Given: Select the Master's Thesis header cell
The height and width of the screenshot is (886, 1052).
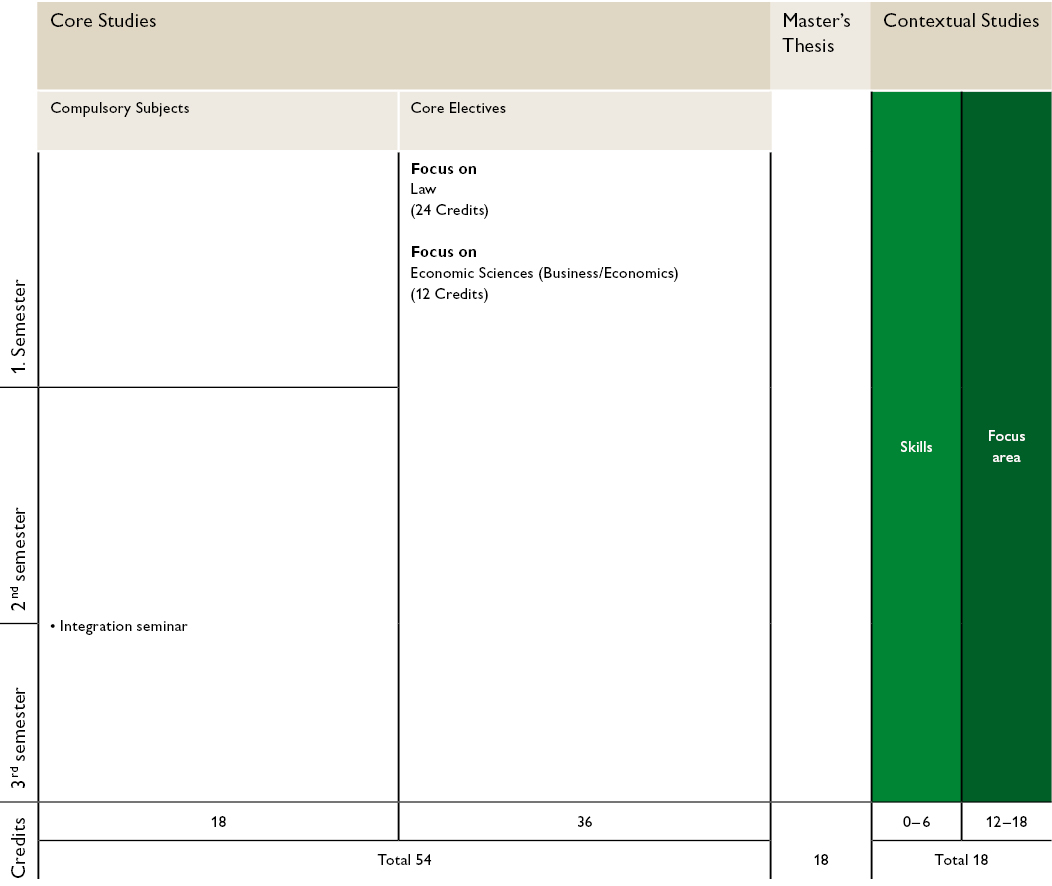Looking at the screenshot, I should click(x=816, y=33).
